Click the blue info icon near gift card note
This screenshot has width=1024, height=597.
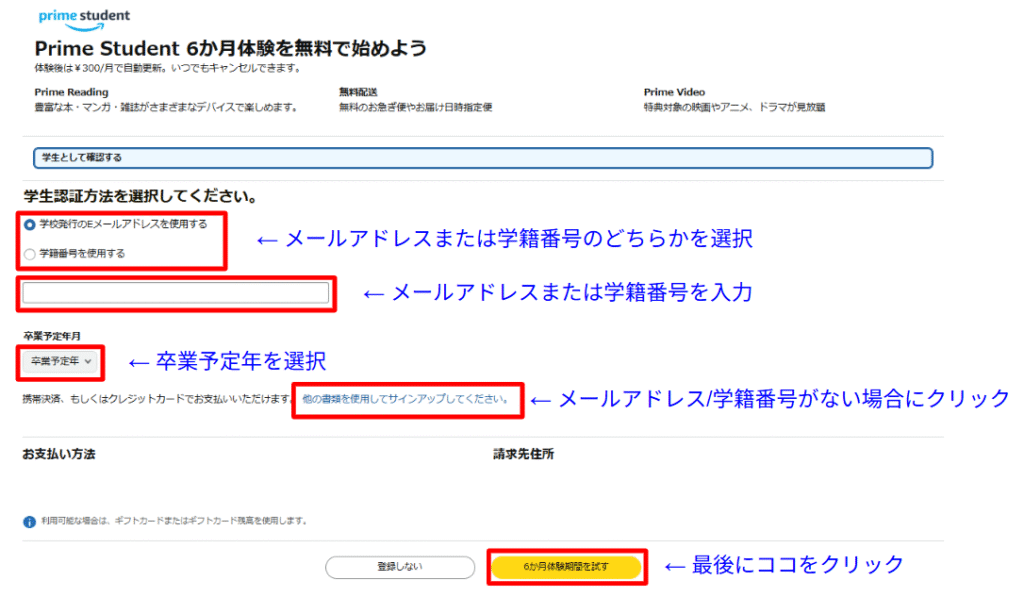[29, 522]
